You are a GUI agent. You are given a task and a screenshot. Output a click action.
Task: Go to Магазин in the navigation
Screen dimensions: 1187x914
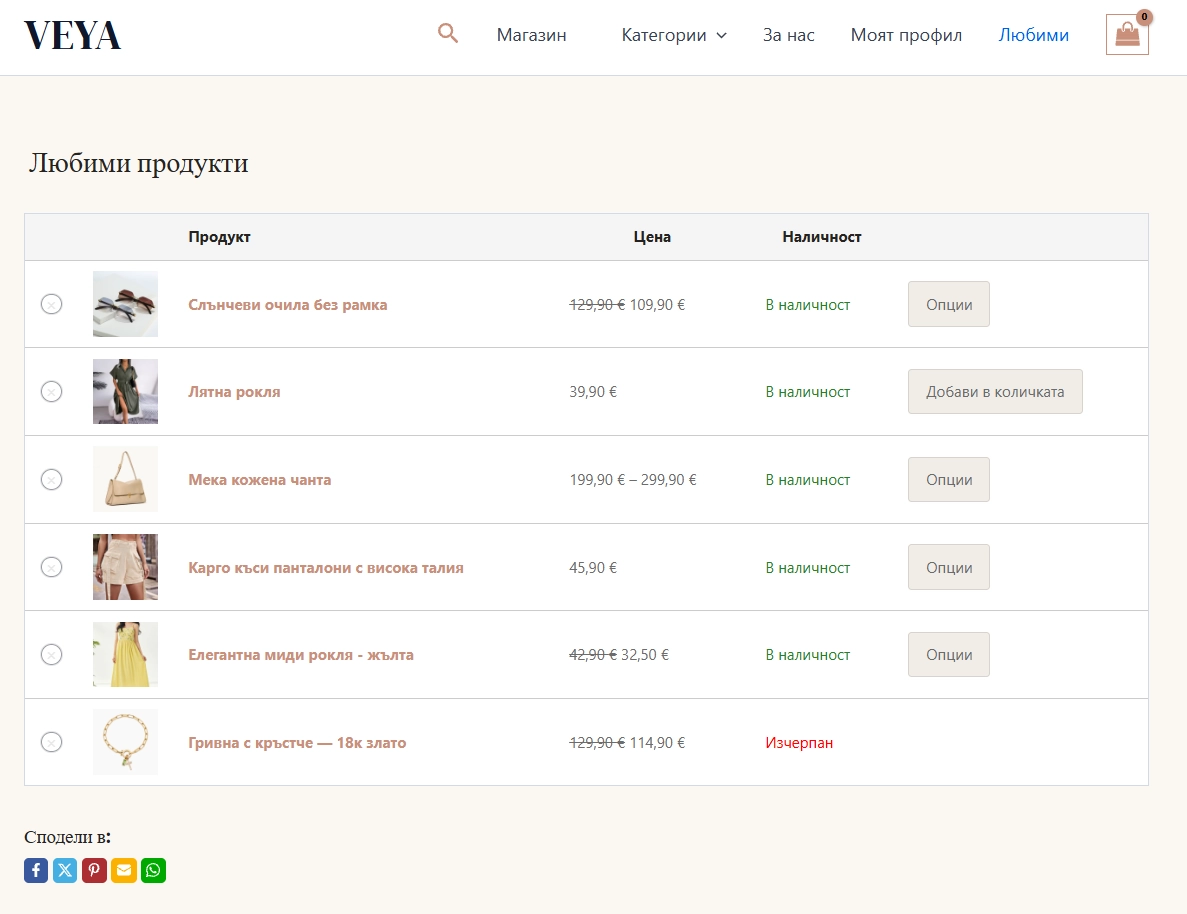click(x=531, y=35)
